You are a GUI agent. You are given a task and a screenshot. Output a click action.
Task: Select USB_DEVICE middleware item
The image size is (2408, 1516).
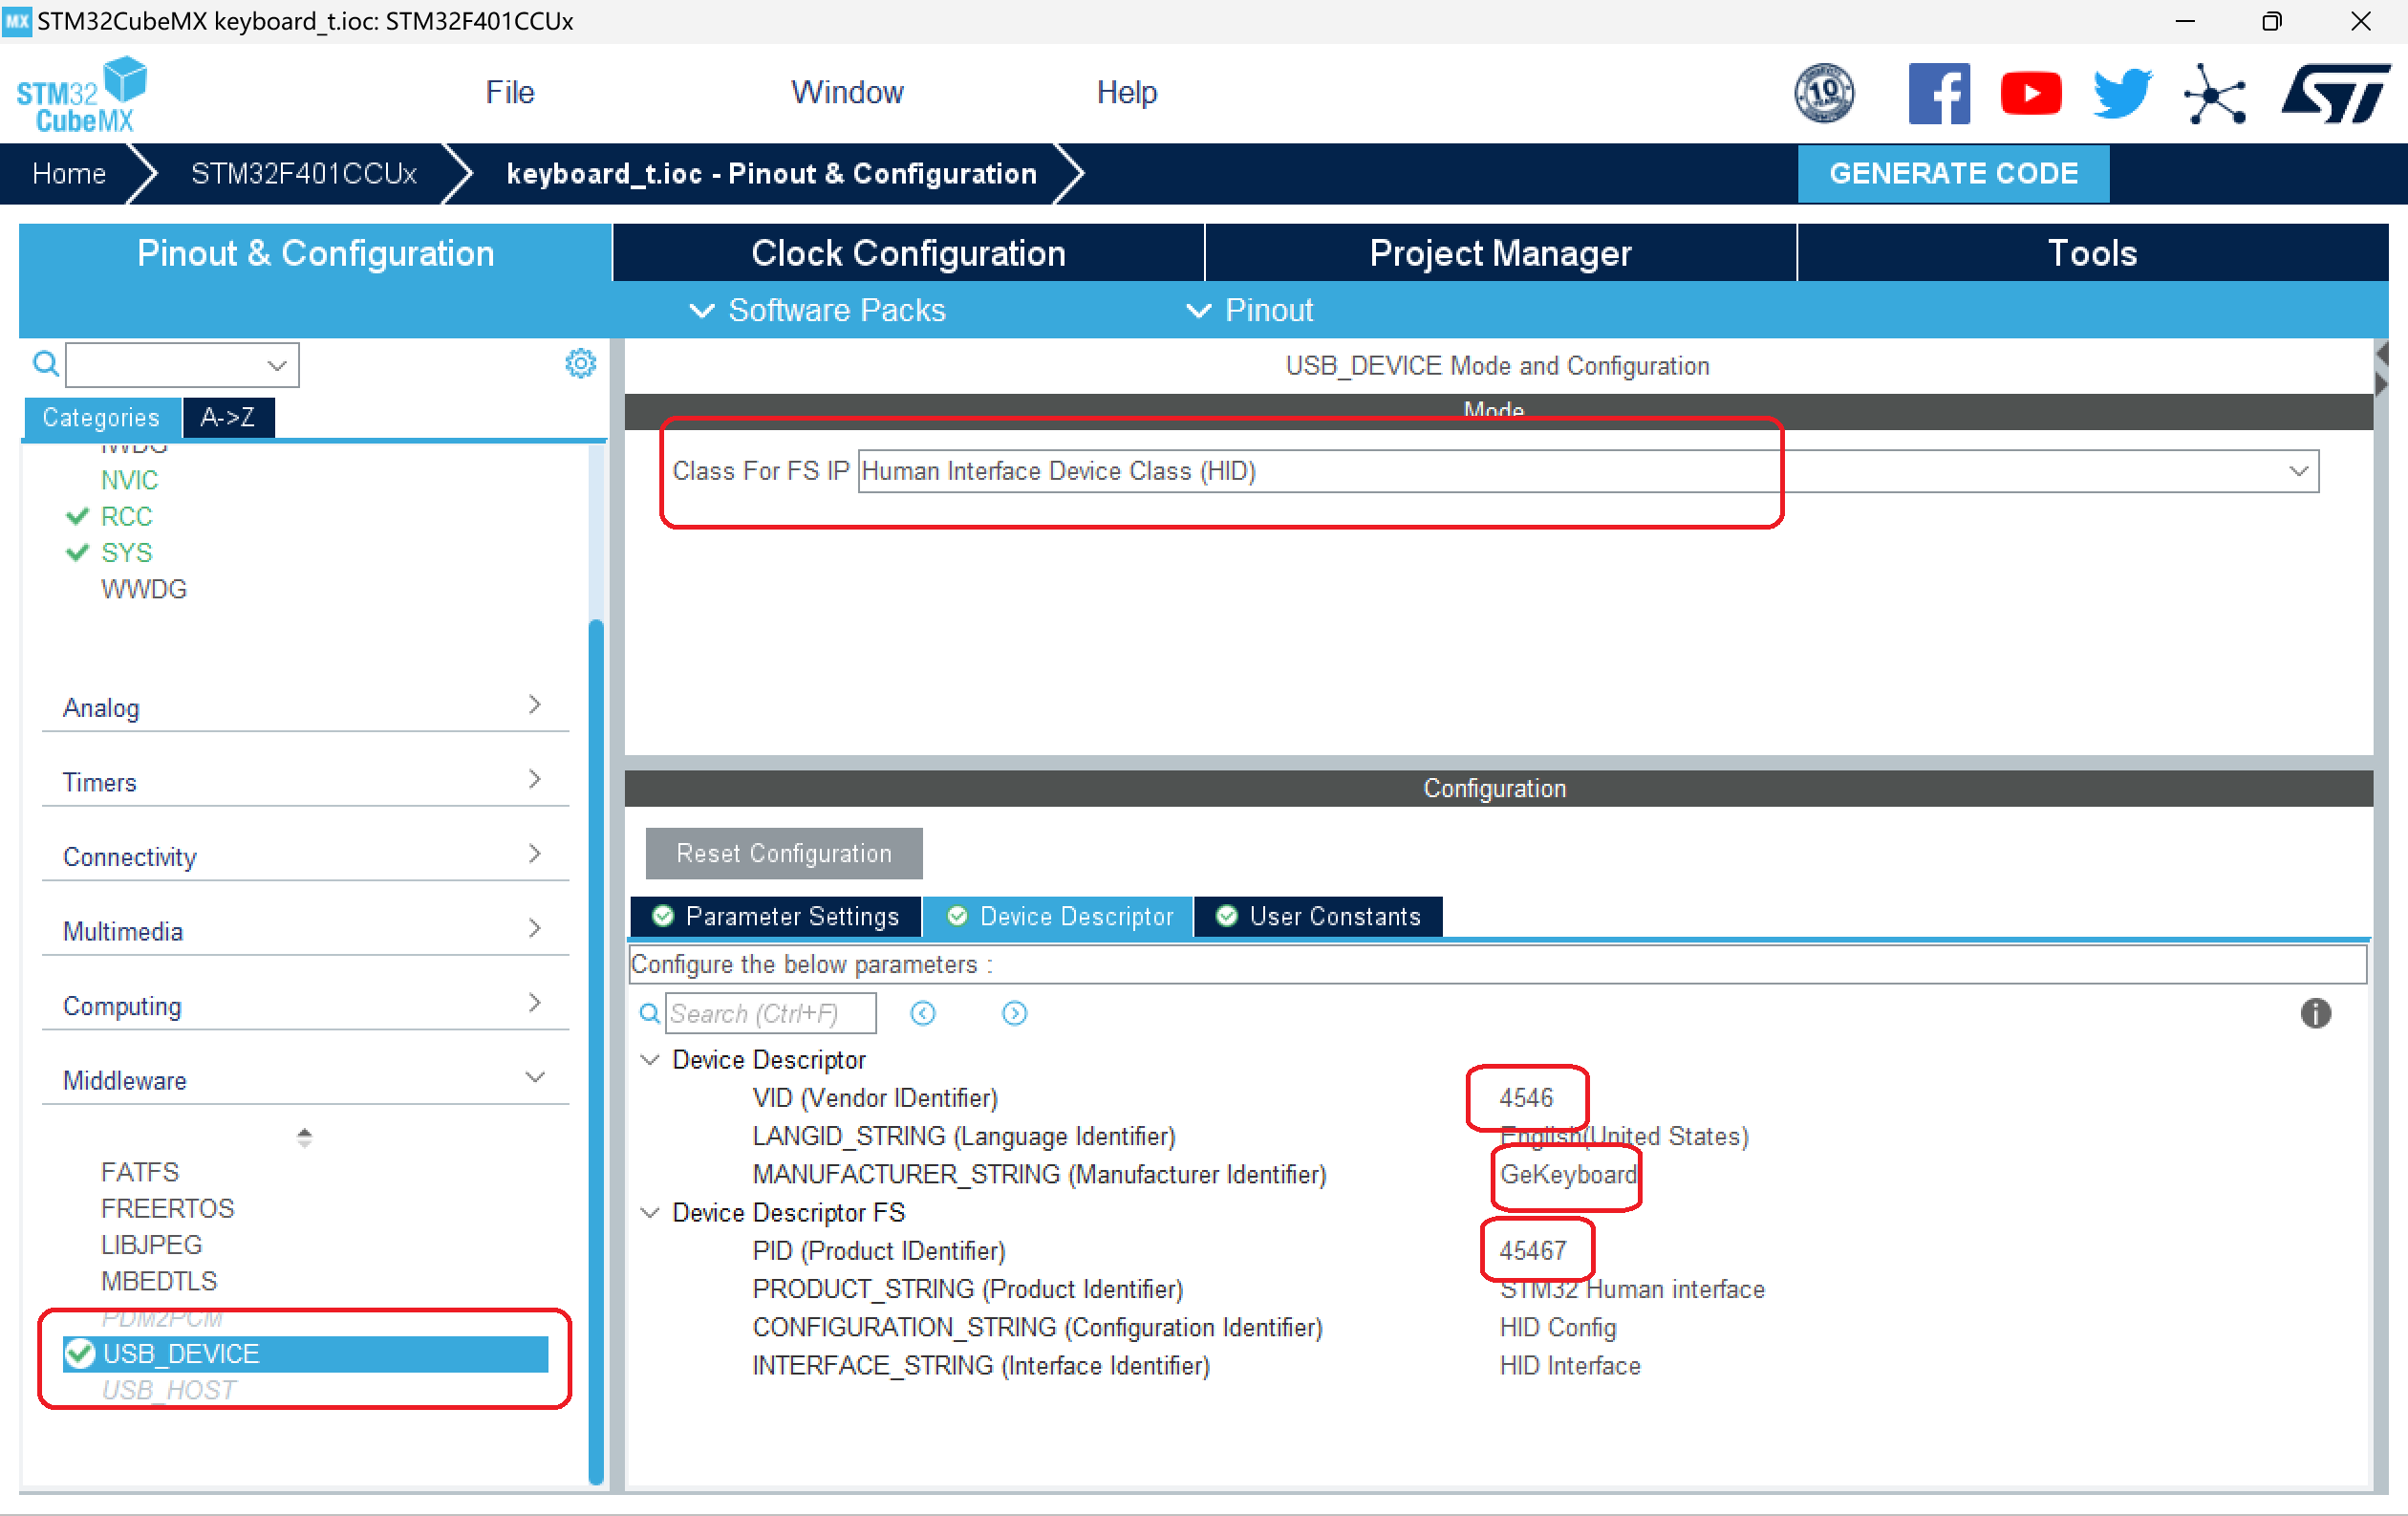[x=181, y=1353]
